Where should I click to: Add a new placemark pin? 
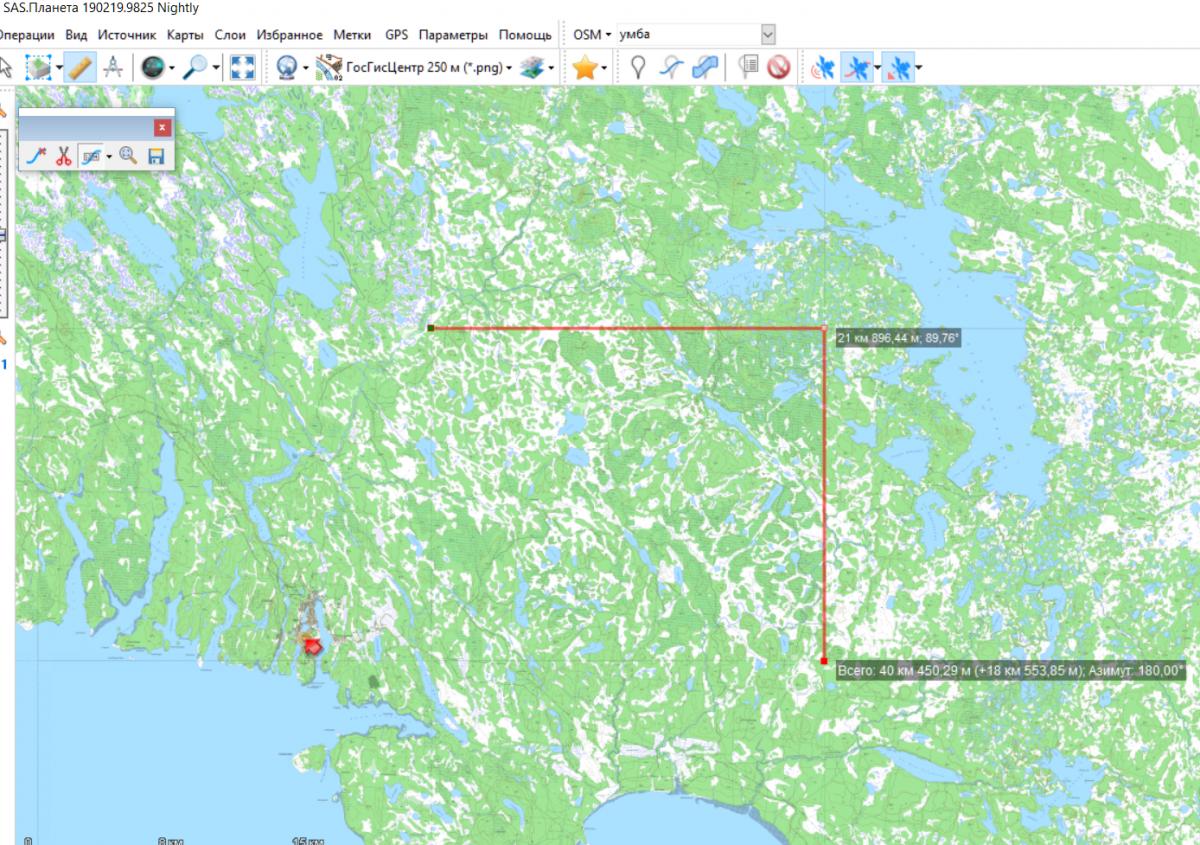coord(639,68)
